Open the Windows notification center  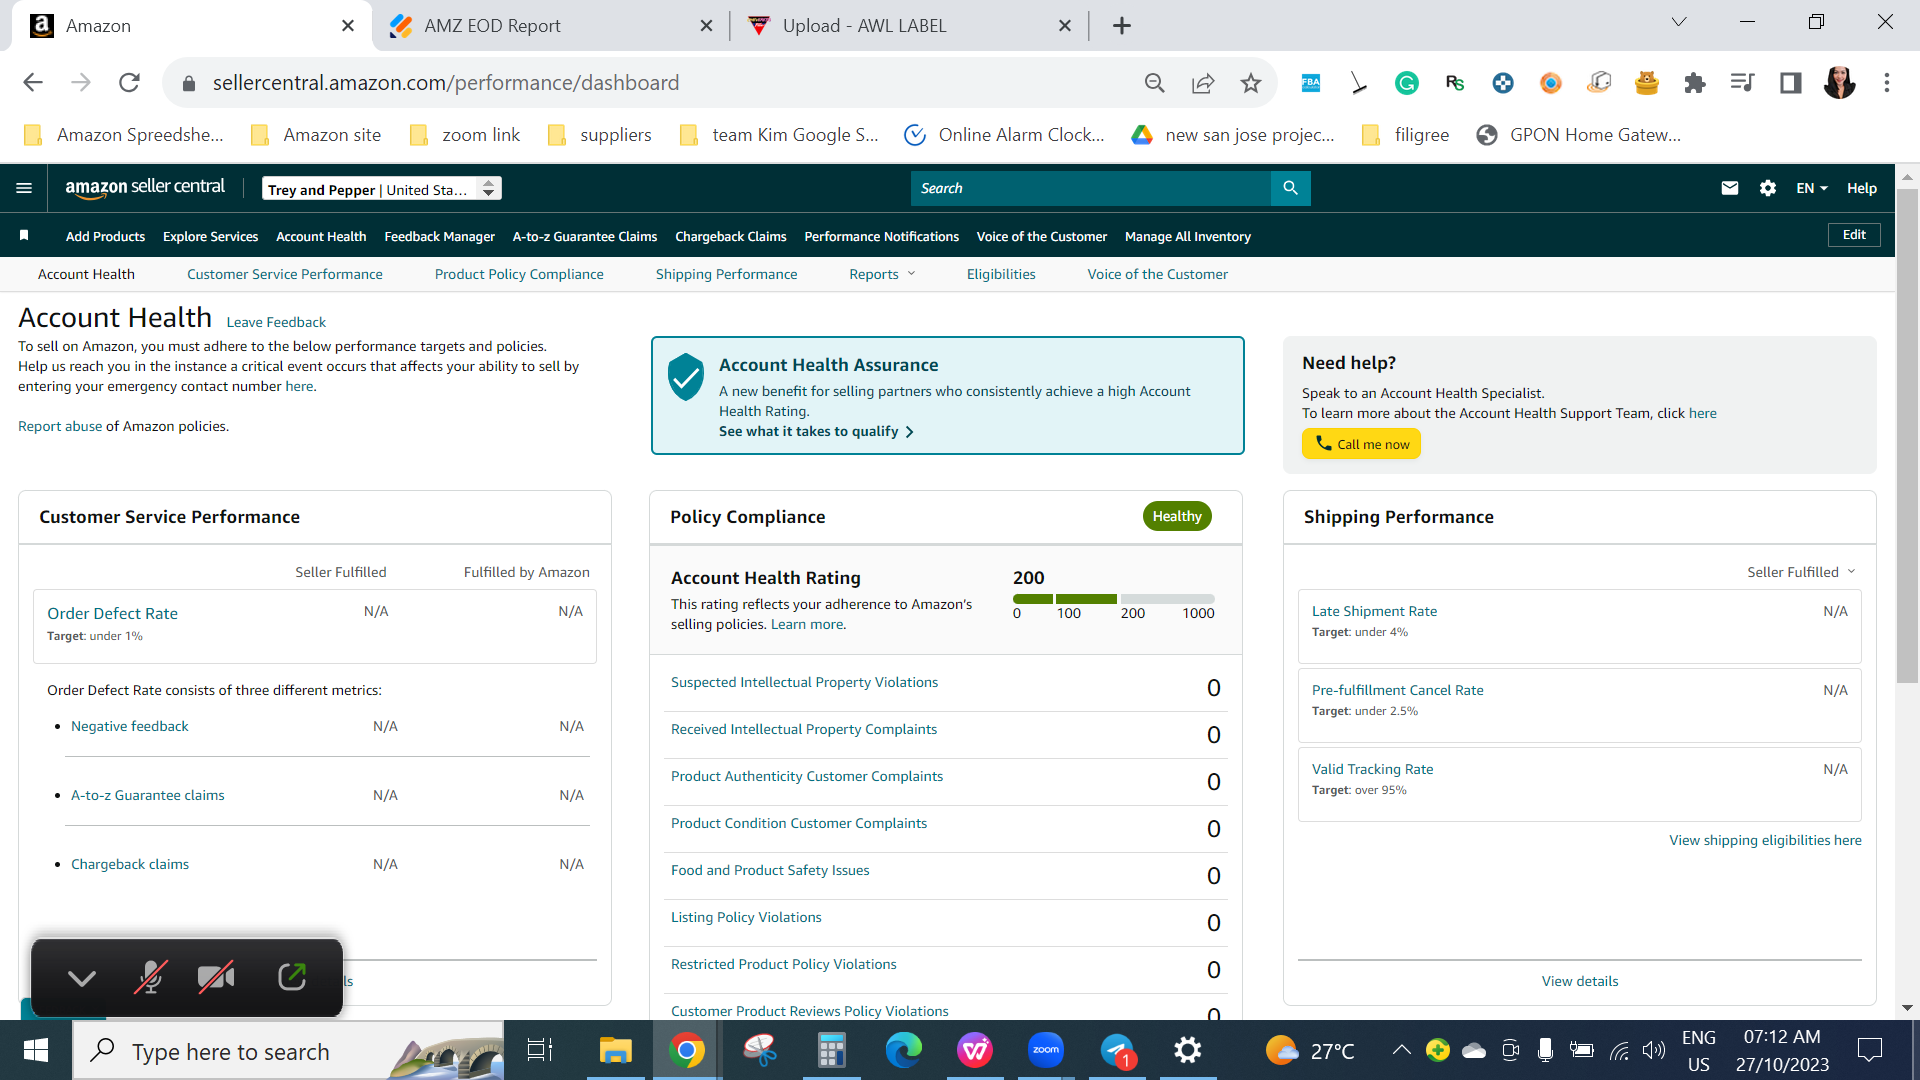click(1869, 1050)
